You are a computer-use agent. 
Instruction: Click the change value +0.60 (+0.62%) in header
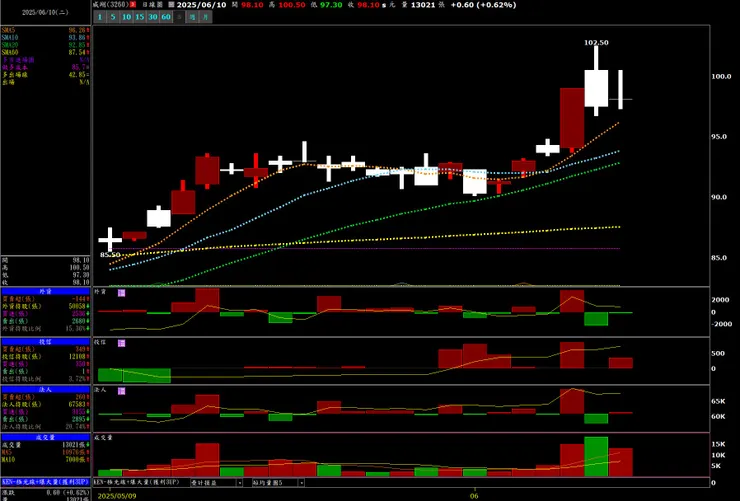[483, 5]
